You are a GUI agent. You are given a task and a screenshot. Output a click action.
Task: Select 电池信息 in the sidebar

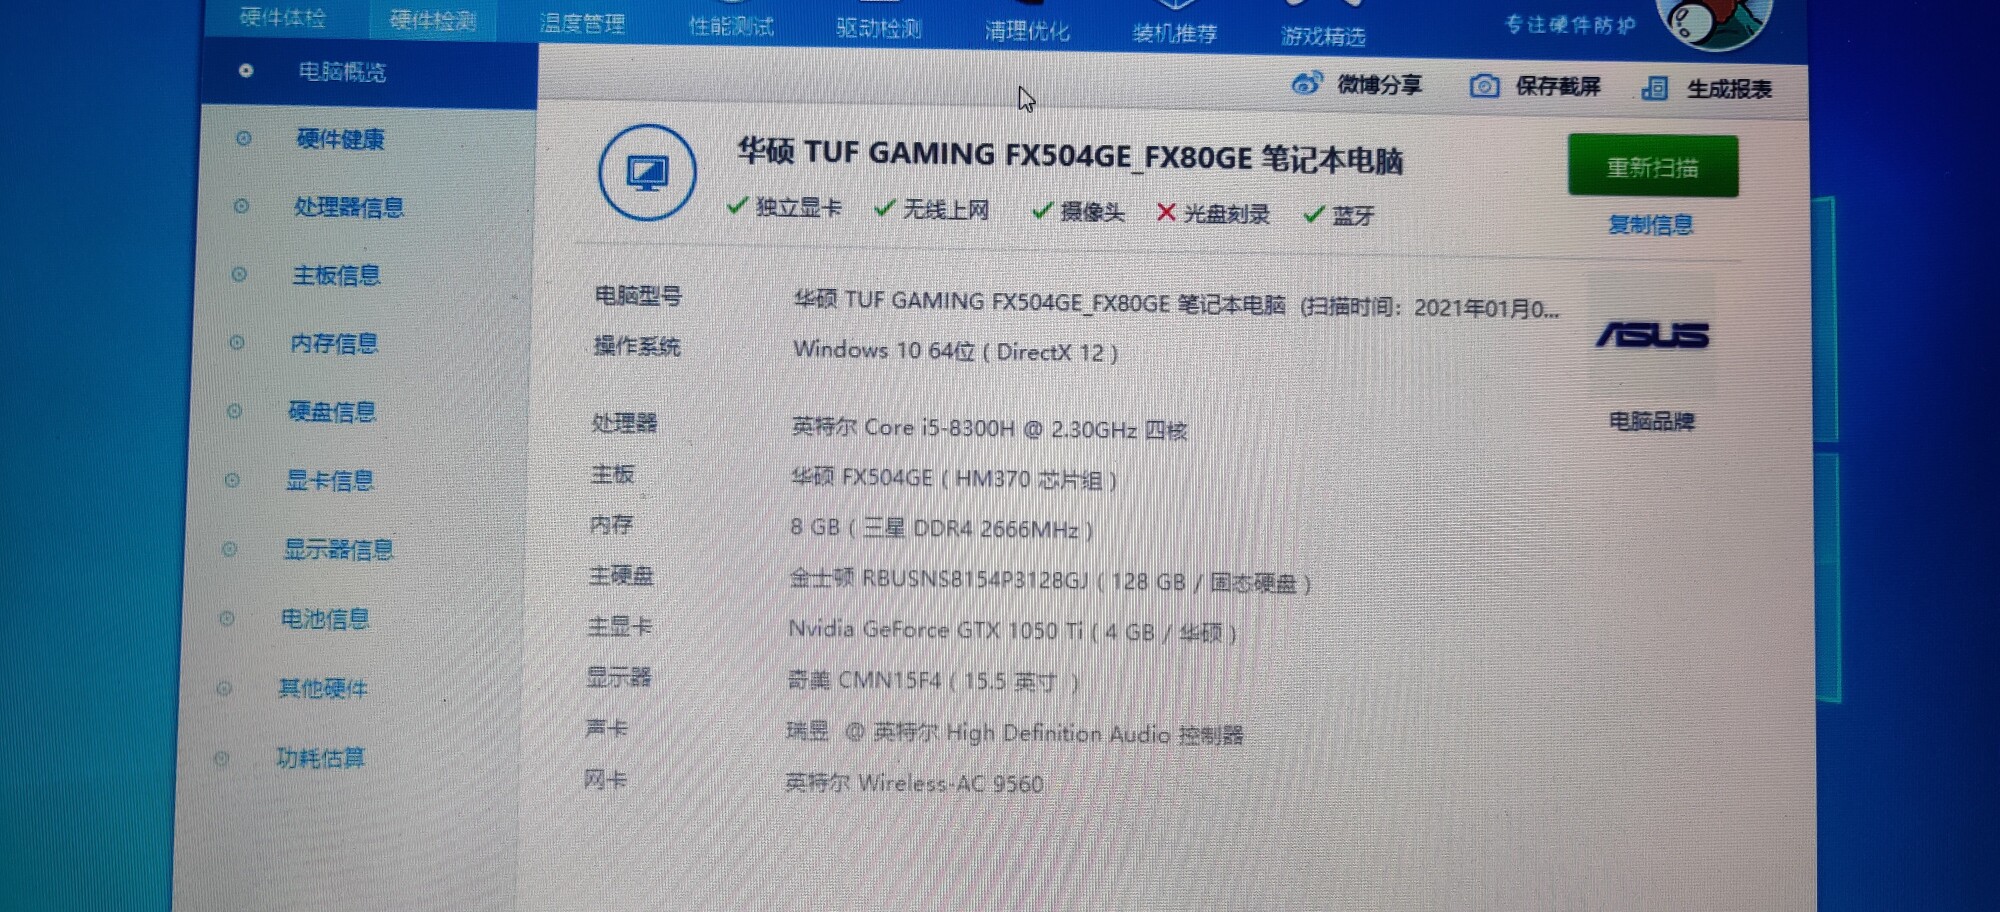(x=325, y=619)
